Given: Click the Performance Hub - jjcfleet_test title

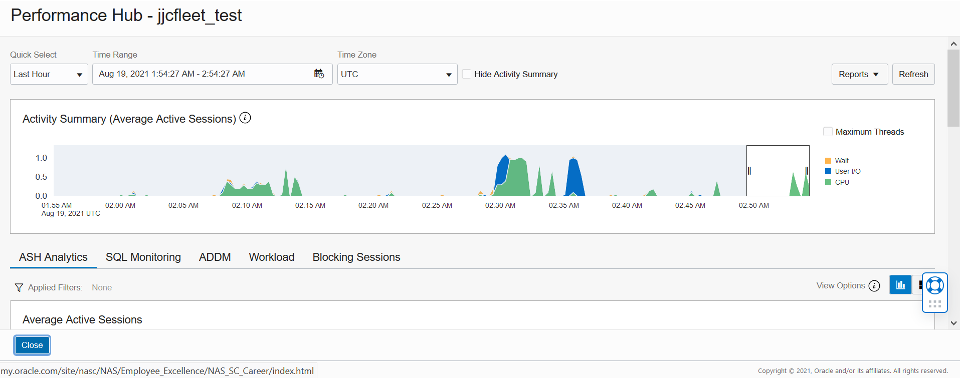Looking at the screenshot, I should (x=127, y=16).
